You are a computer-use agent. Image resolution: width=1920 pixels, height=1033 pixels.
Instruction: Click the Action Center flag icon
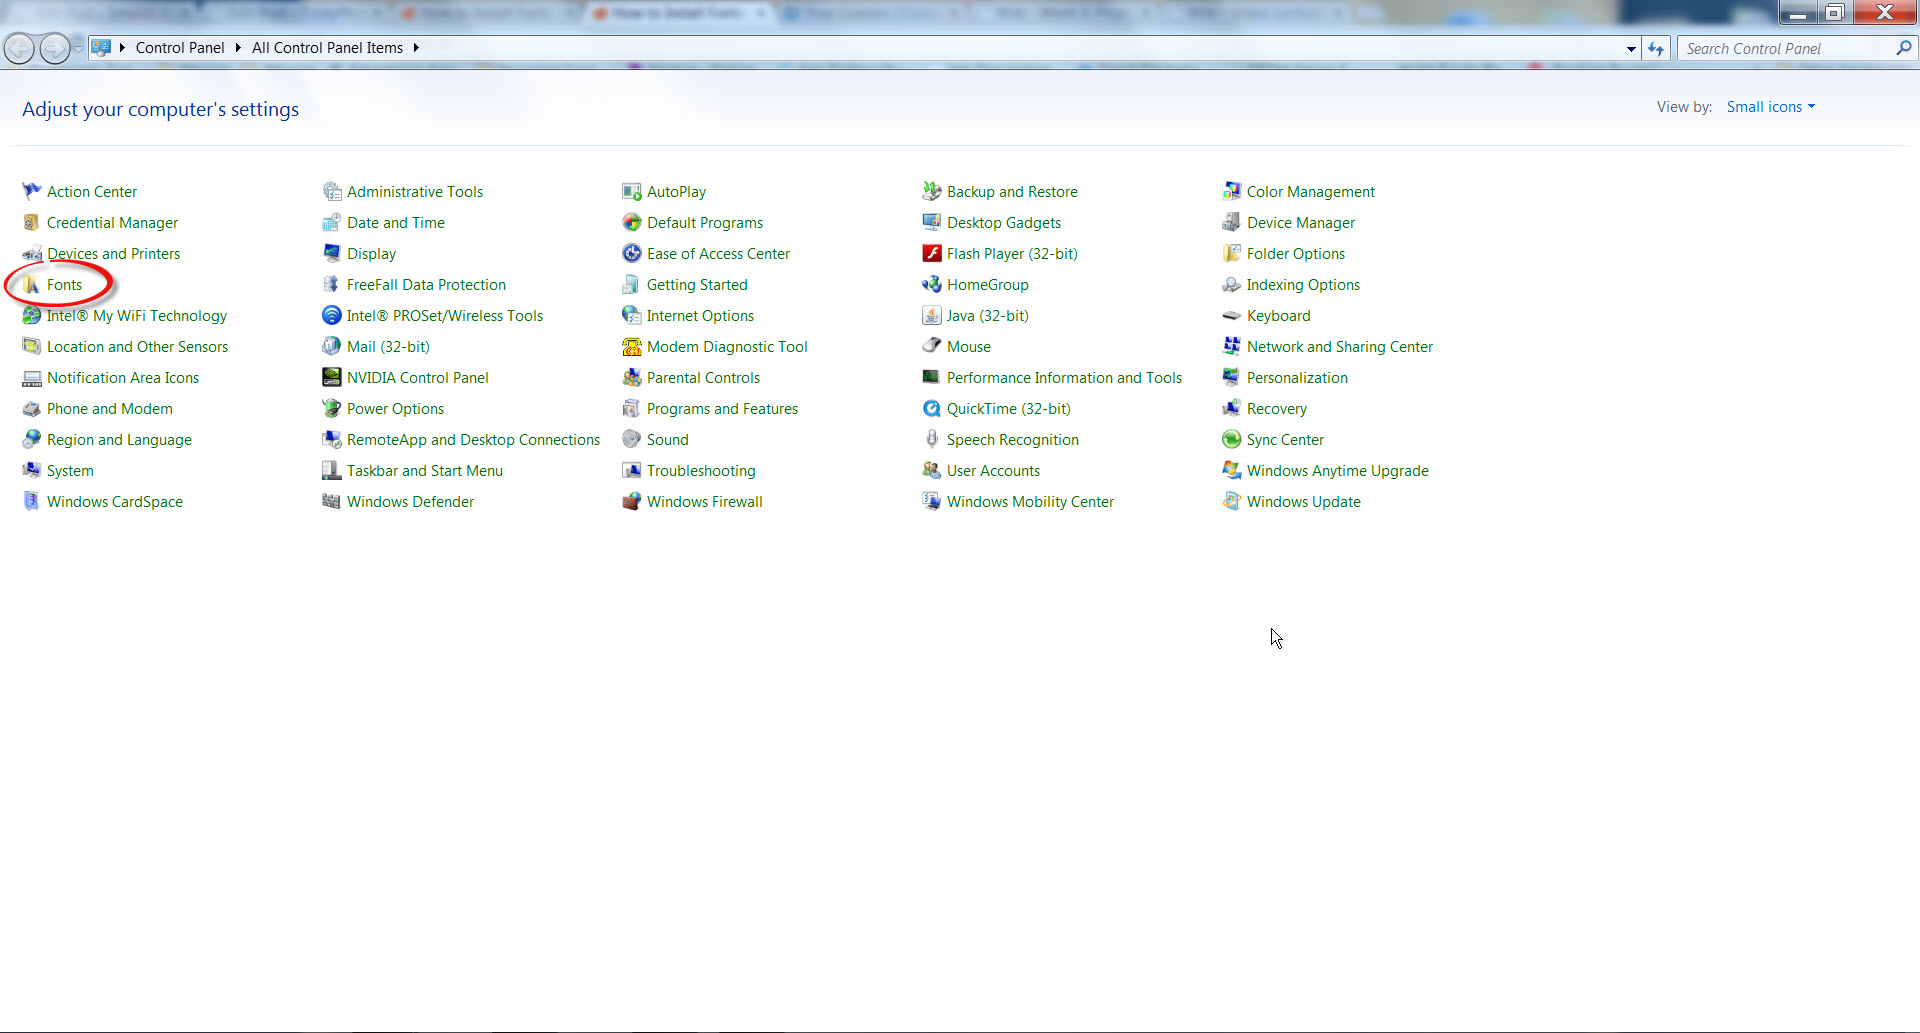pos(31,192)
